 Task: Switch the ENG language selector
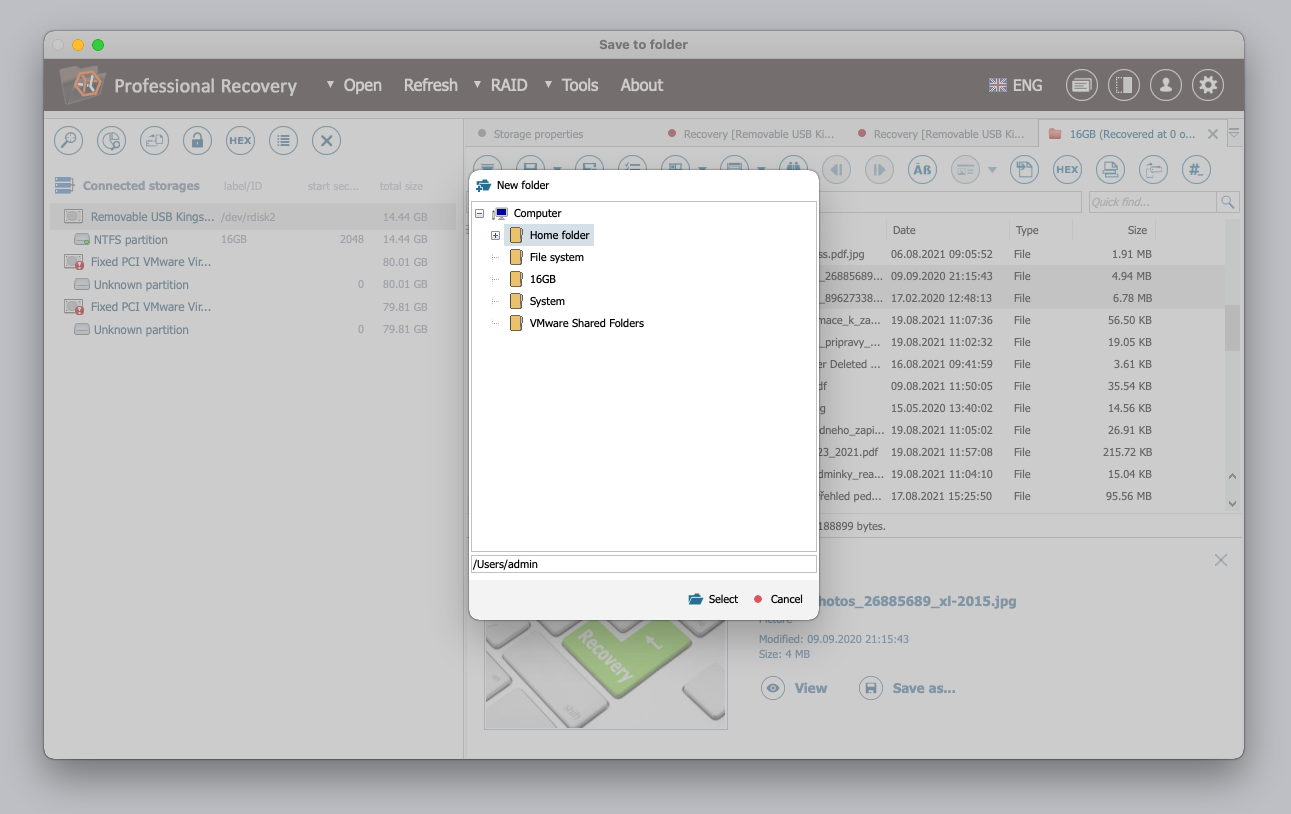(1015, 85)
